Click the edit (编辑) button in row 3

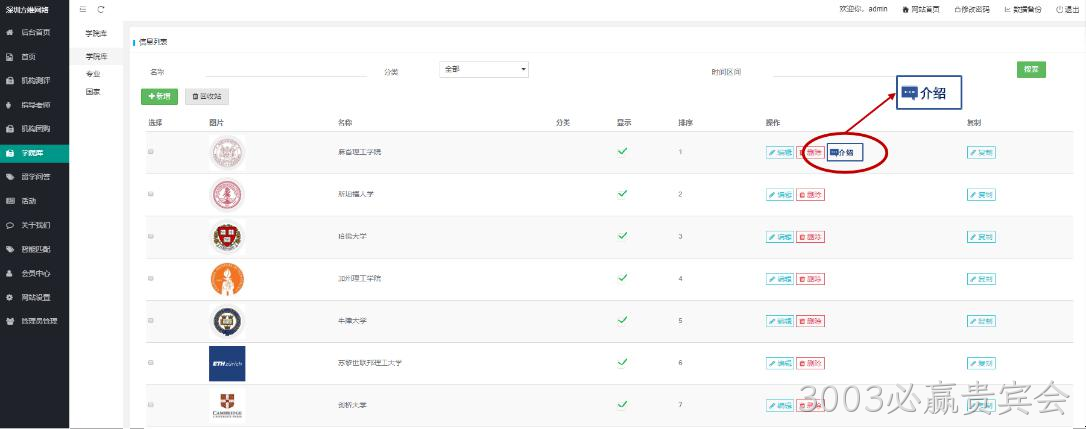(x=780, y=237)
